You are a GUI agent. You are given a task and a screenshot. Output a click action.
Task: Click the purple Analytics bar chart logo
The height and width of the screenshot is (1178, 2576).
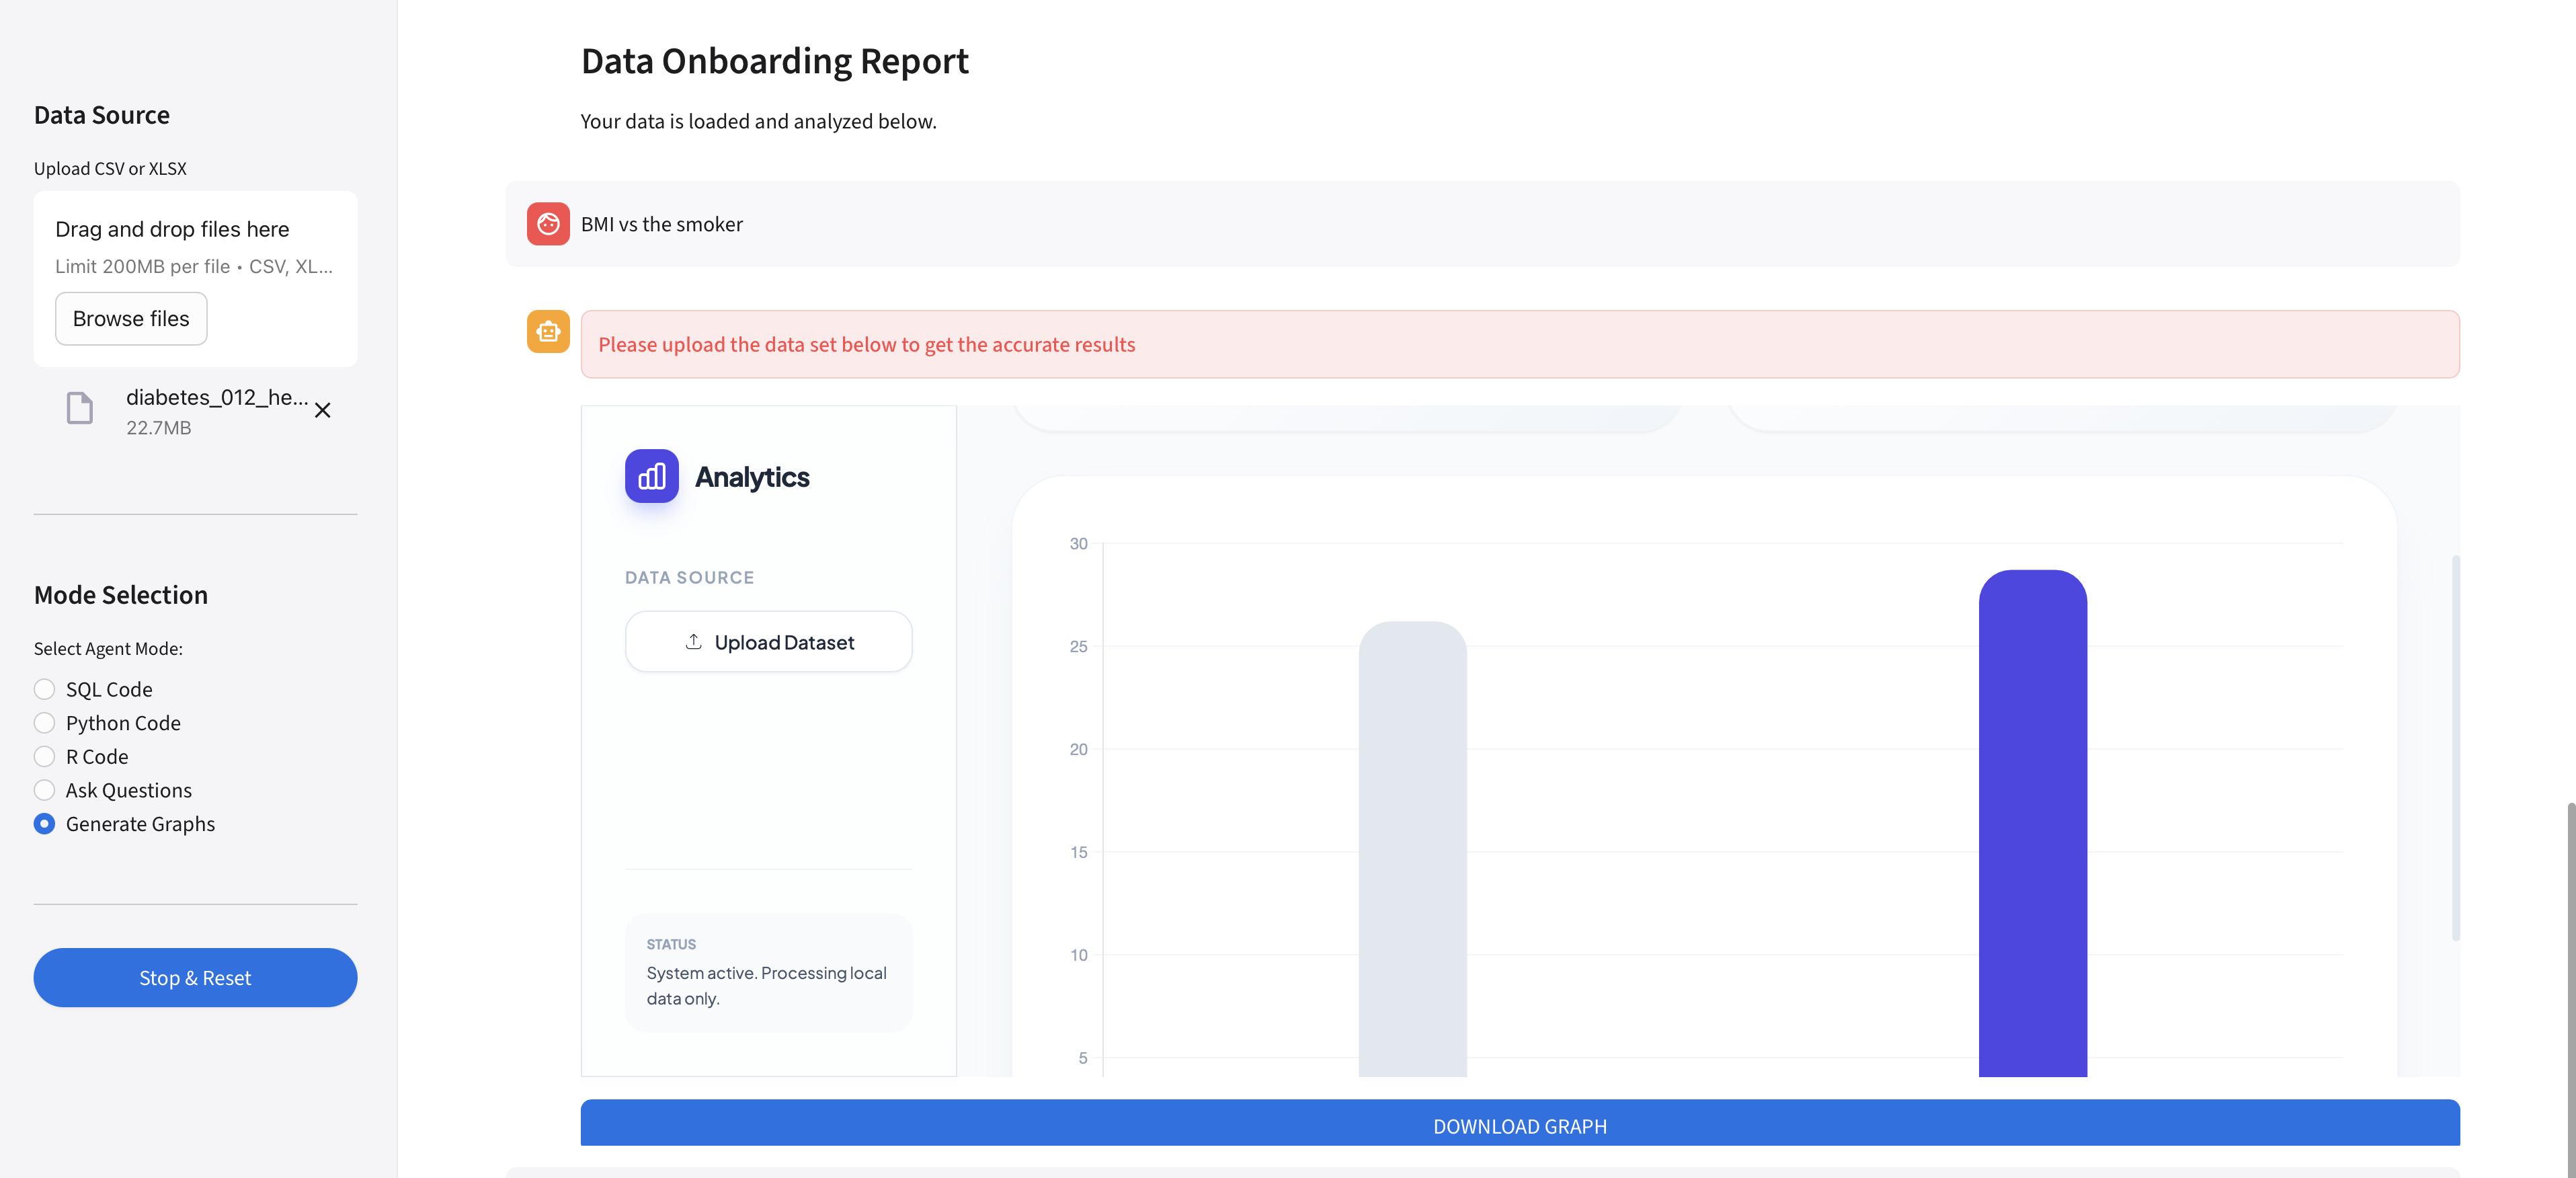point(651,476)
